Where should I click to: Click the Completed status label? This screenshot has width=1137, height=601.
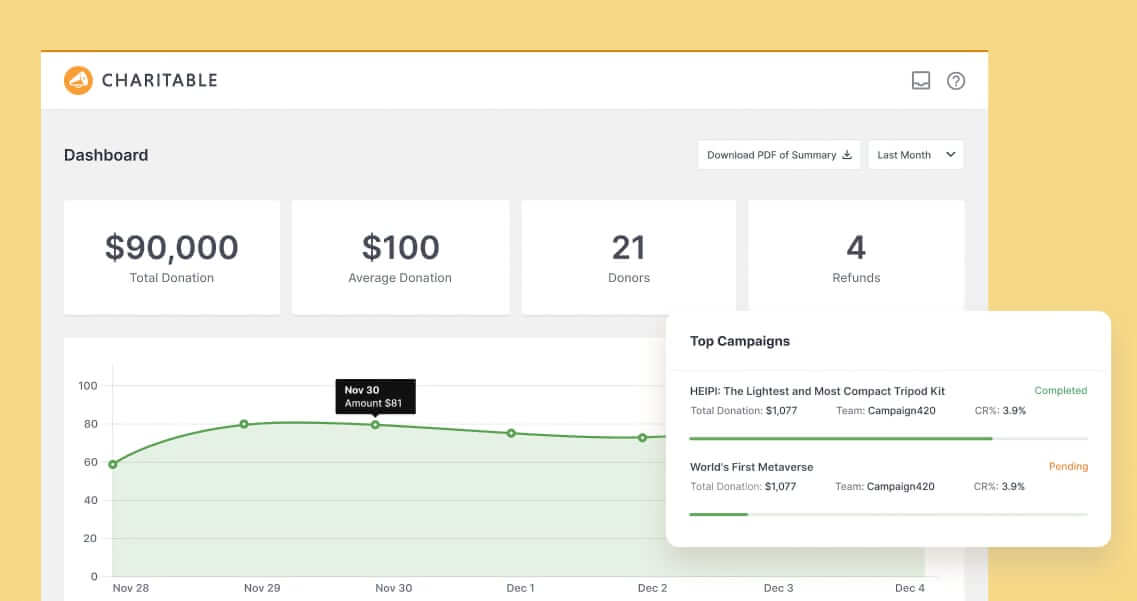click(x=1060, y=390)
